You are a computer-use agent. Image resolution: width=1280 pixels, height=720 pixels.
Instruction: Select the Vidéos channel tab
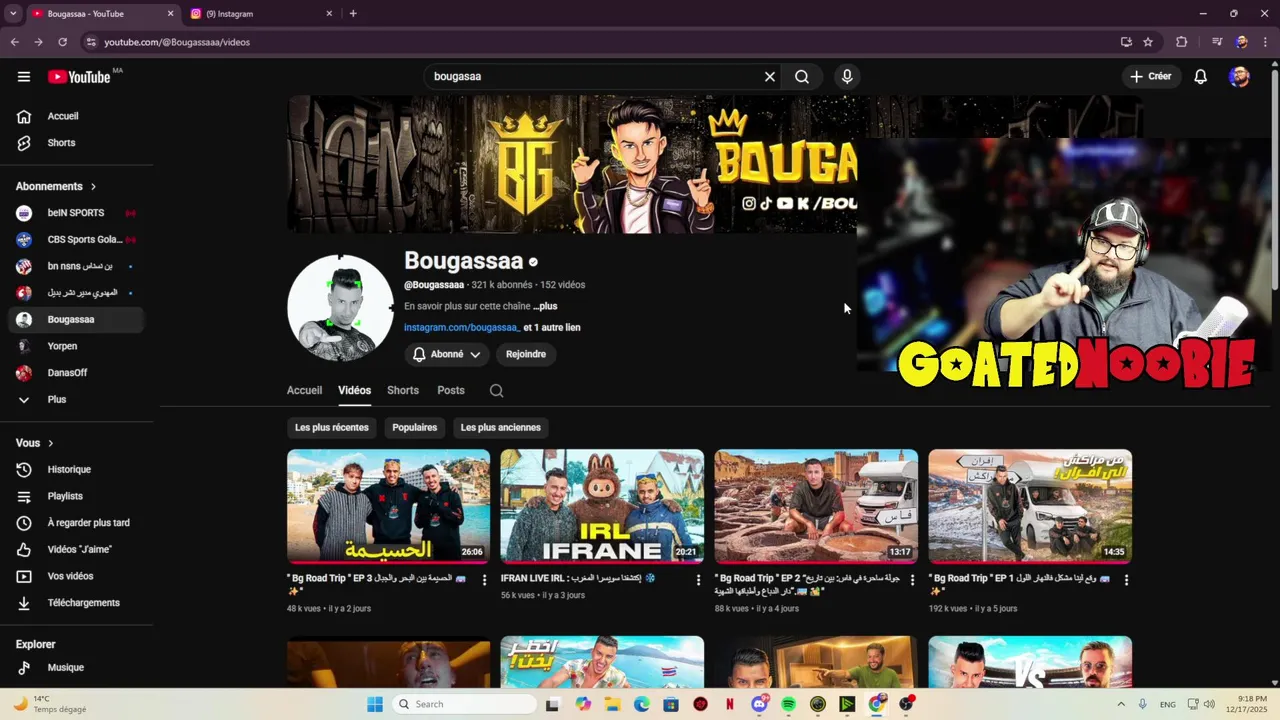354,390
